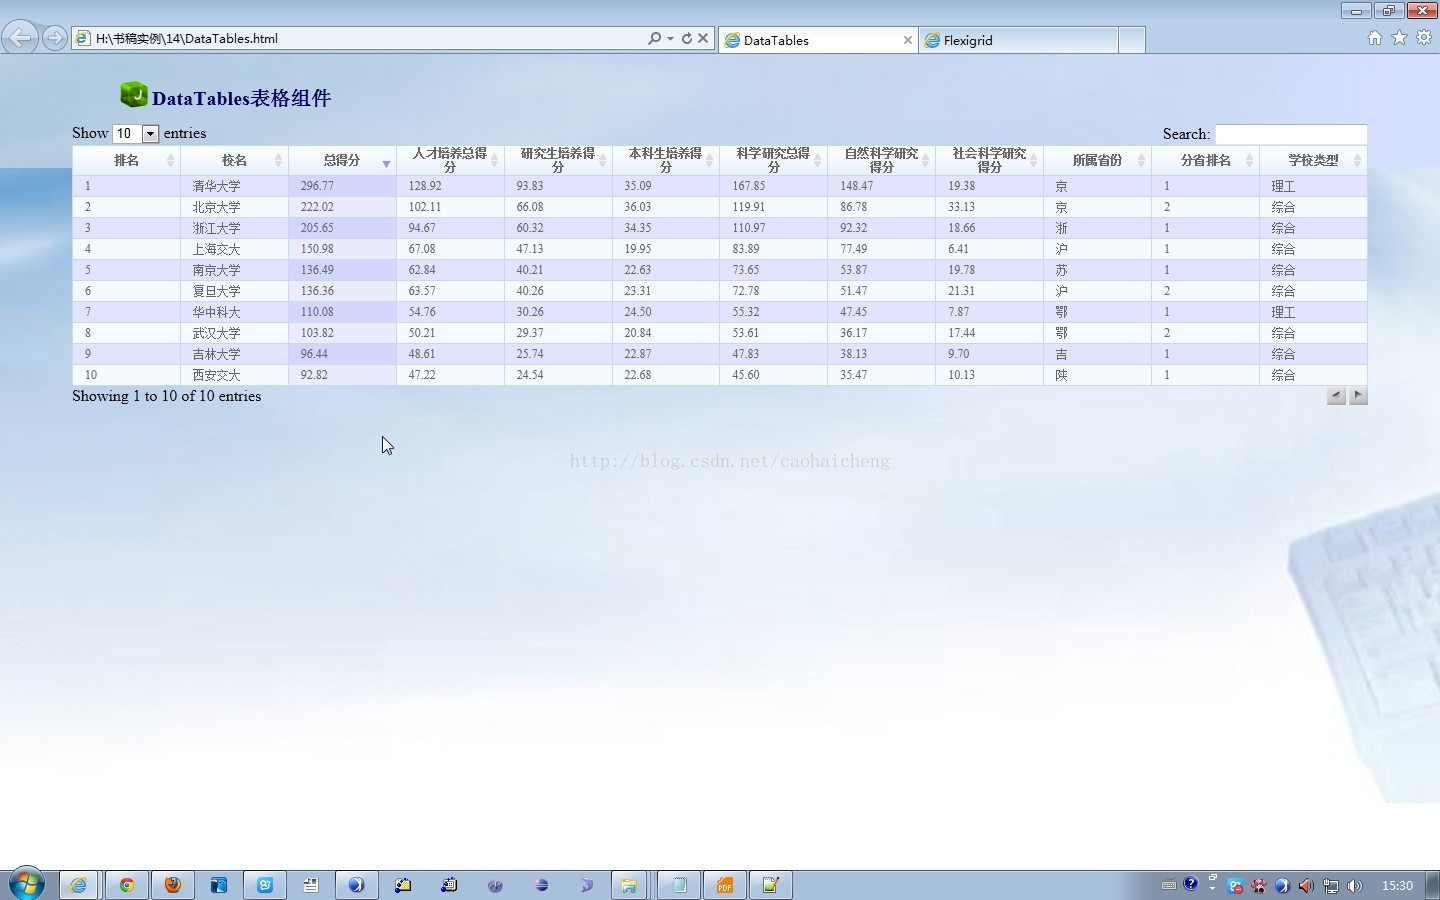Select 南京大学 cell in the table

(x=234, y=270)
